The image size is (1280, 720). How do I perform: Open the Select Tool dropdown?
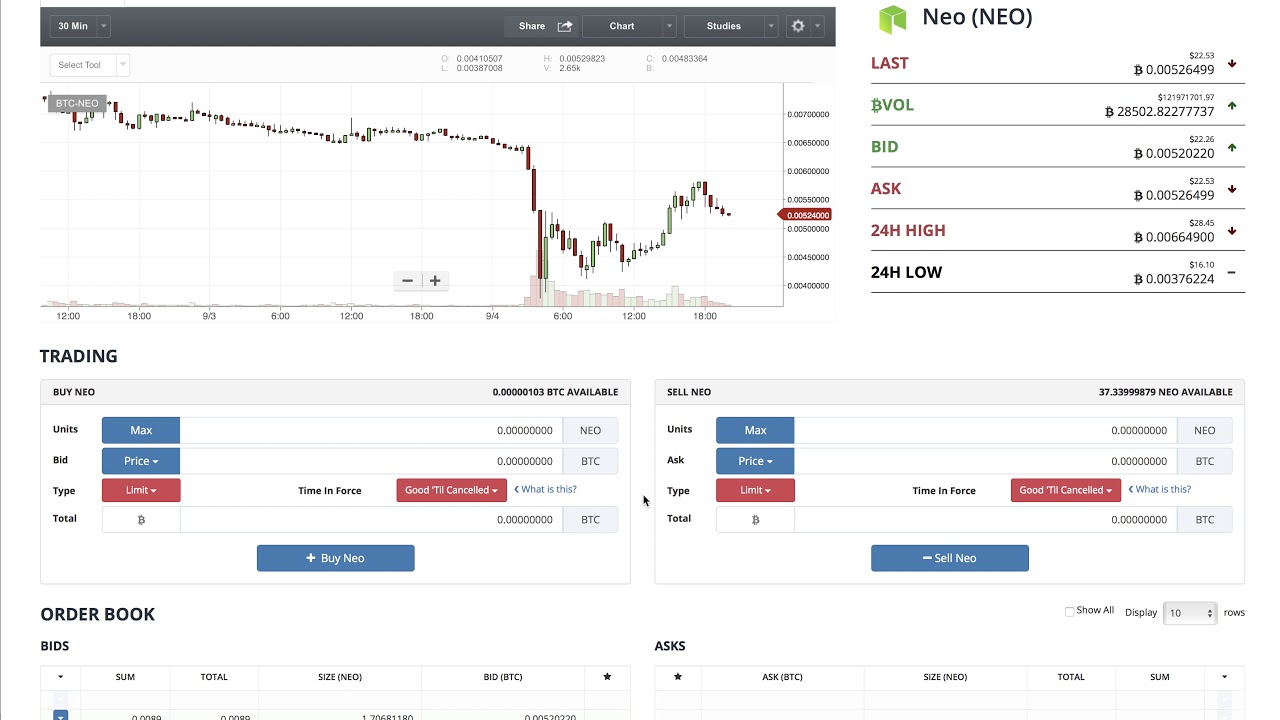[89, 65]
